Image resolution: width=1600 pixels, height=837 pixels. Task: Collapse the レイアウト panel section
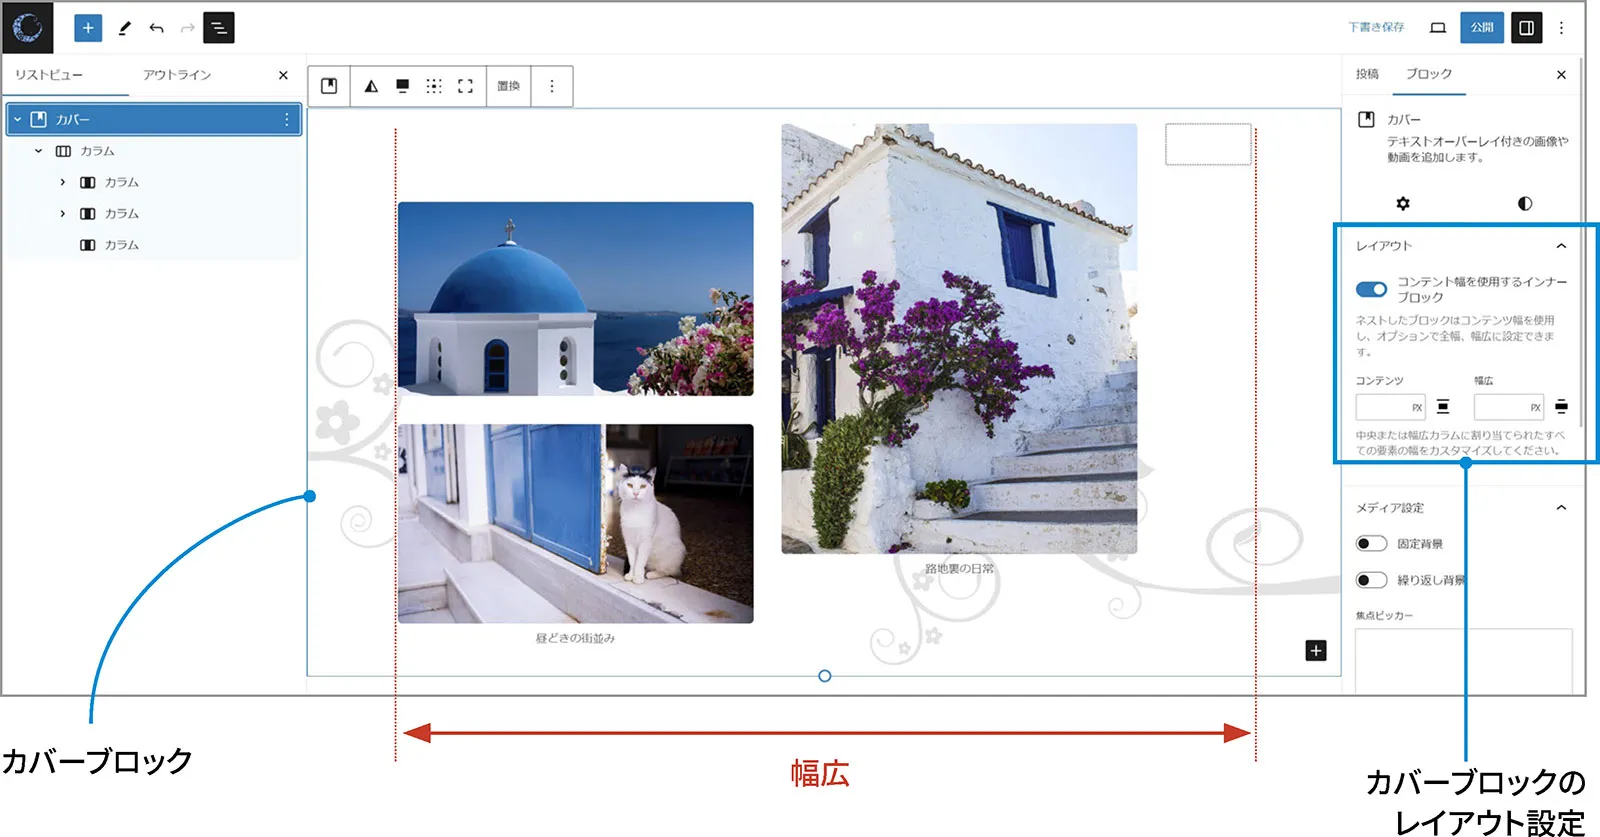1560,246
